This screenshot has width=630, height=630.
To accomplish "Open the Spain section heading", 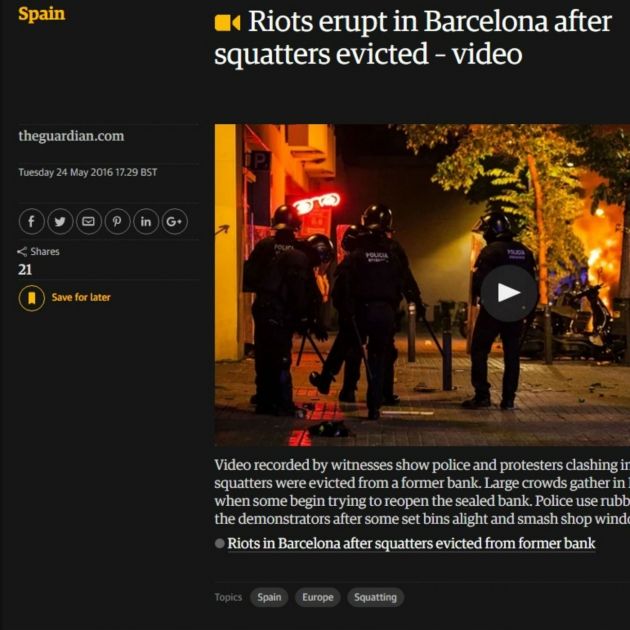I will (41, 14).
